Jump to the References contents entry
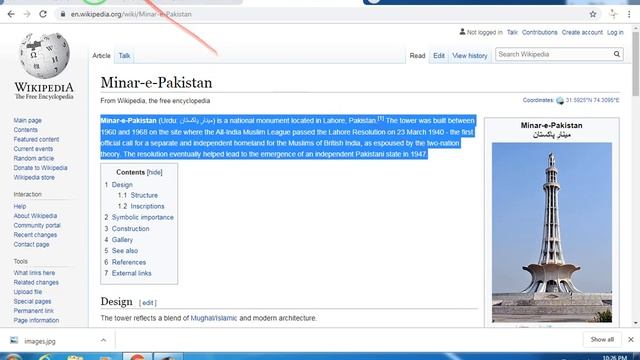Image resolution: width=640 pixels, height=360 pixels. (x=129, y=262)
